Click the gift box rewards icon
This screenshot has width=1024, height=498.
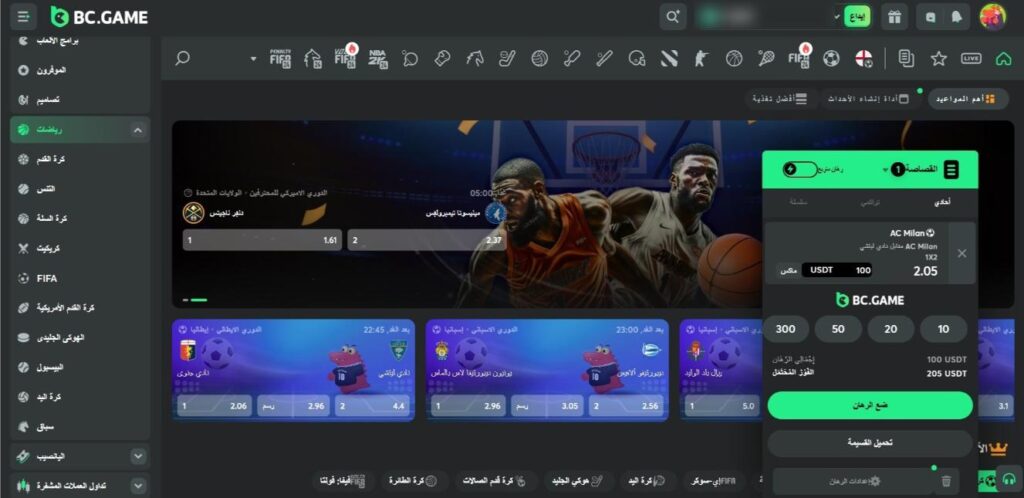click(894, 17)
